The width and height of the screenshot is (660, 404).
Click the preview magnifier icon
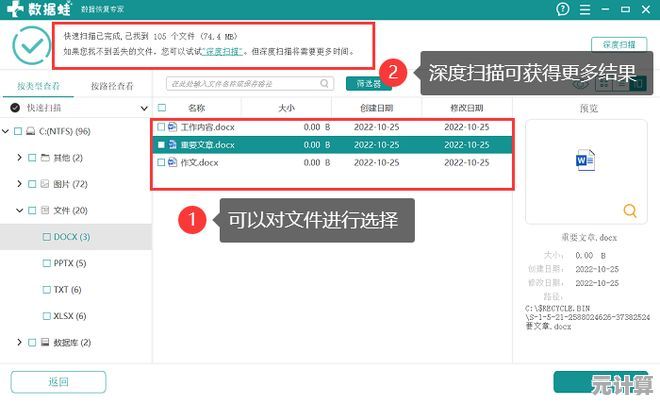630,210
